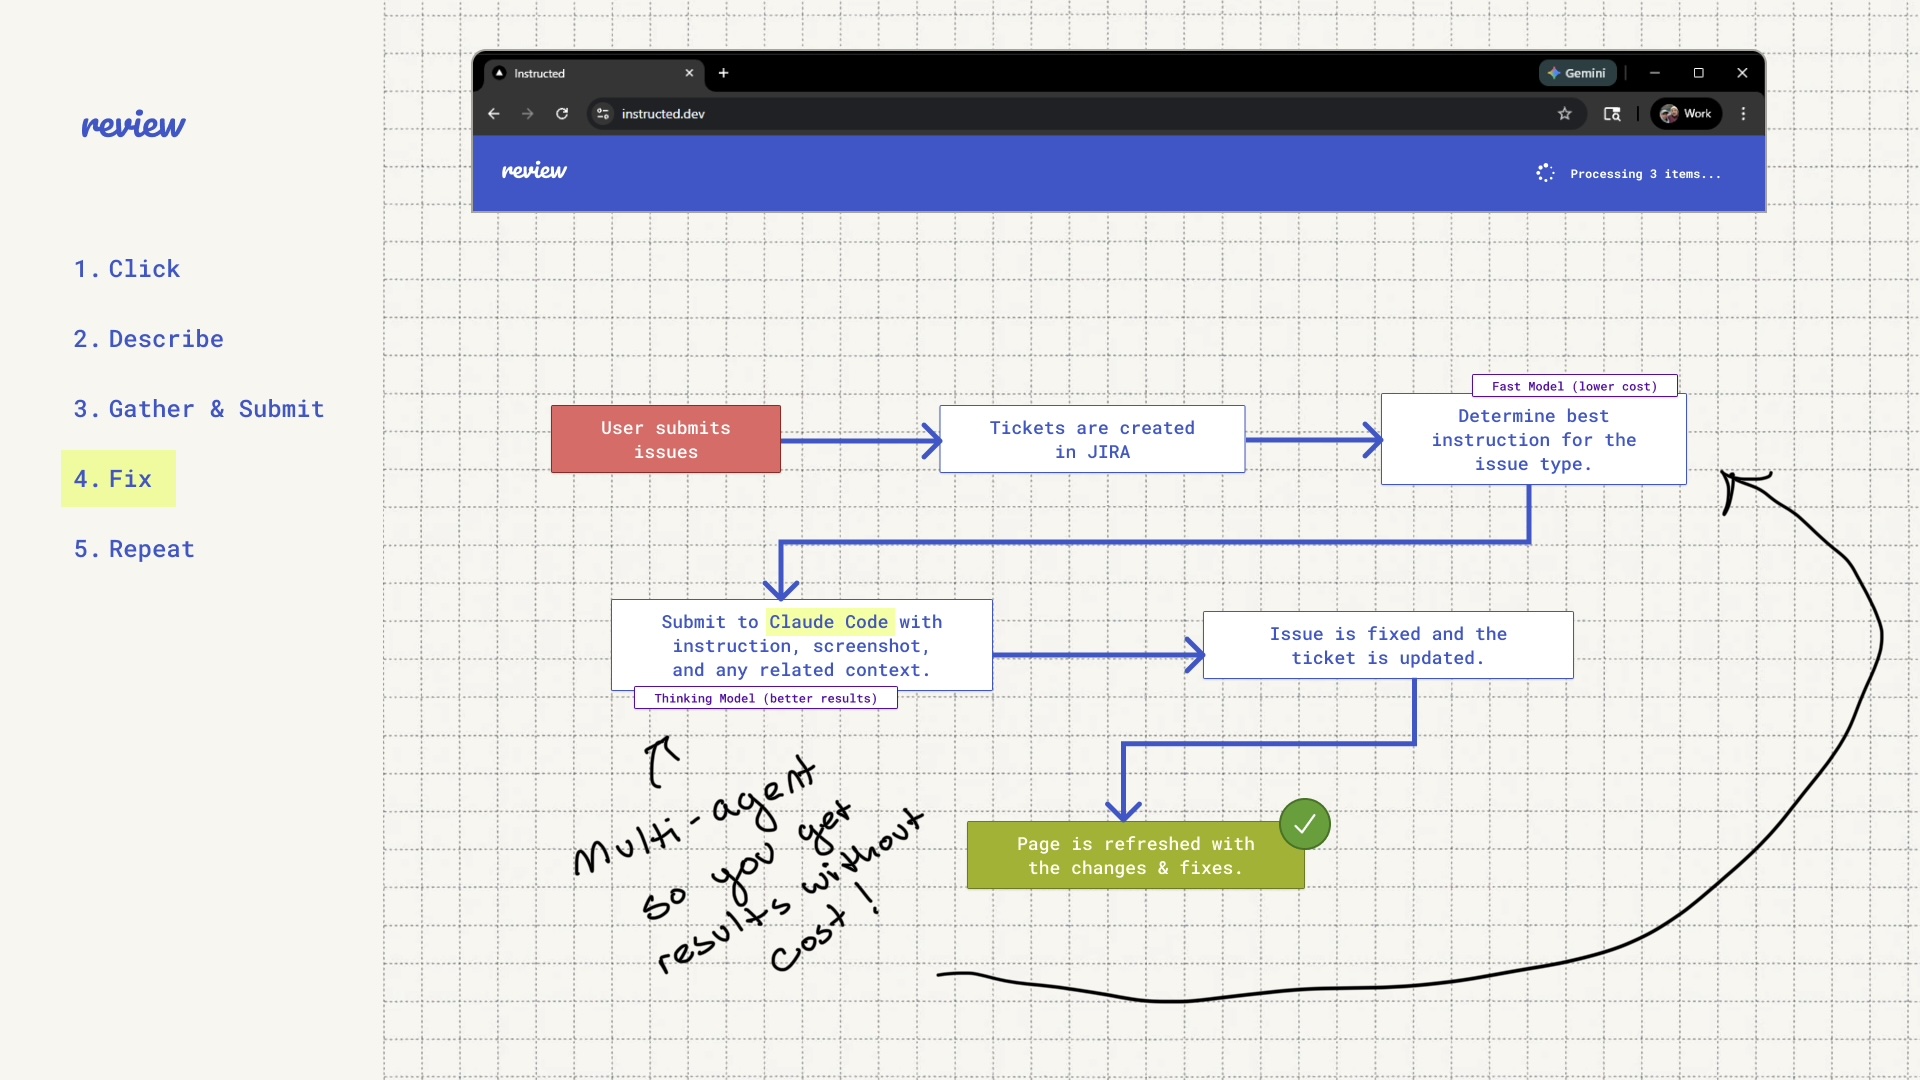Click the browser forward arrow
This screenshot has height=1080, width=1920.
click(x=528, y=114)
